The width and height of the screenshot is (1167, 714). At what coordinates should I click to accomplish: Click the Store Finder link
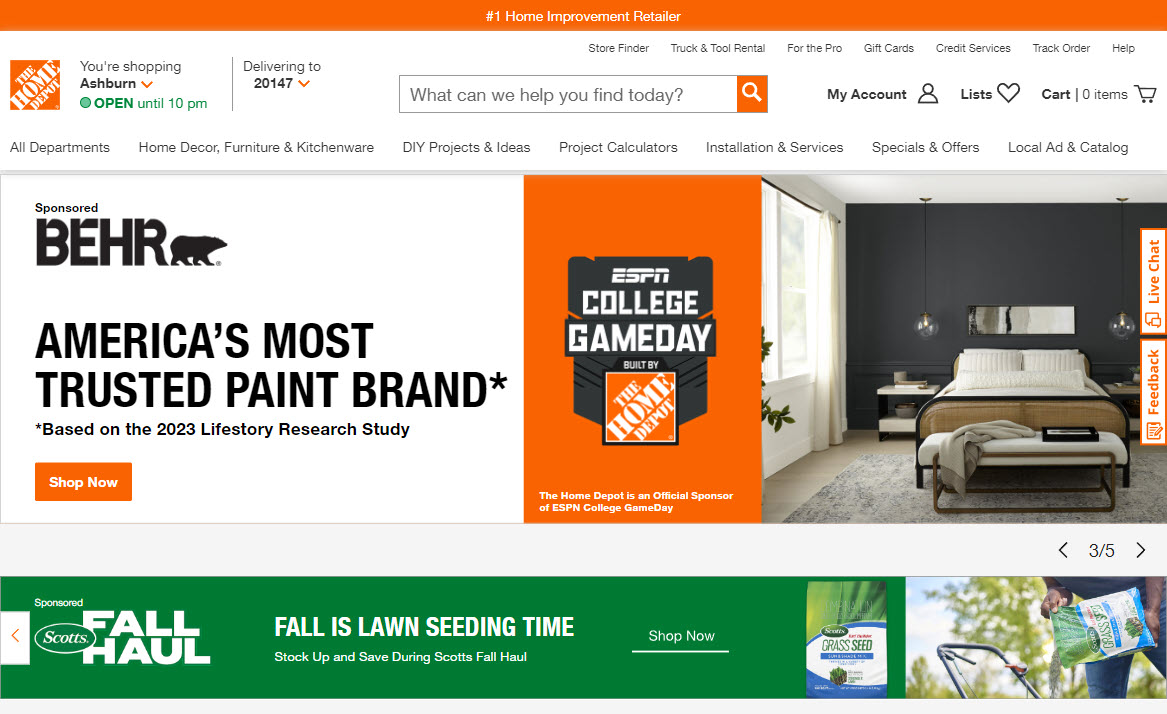[618, 48]
